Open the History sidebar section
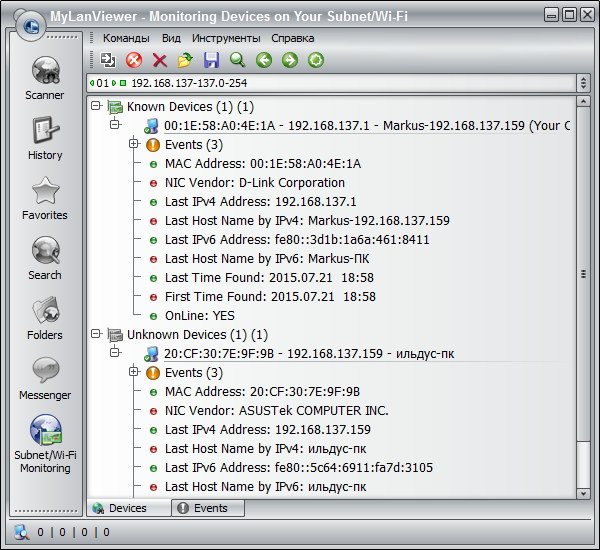This screenshot has height=550, width=600. click(x=44, y=137)
